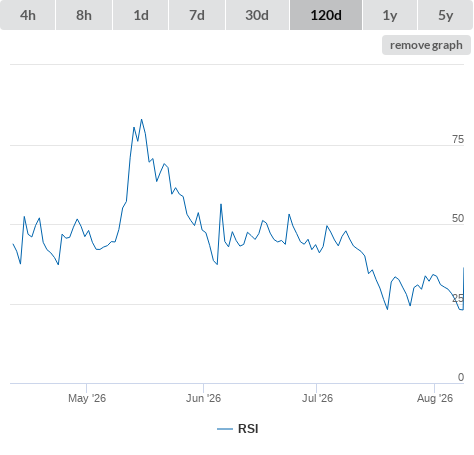Image resolution: width=474 pixels, height=455 pixels.
Task: Open the 1y time range
Action: 390,15
